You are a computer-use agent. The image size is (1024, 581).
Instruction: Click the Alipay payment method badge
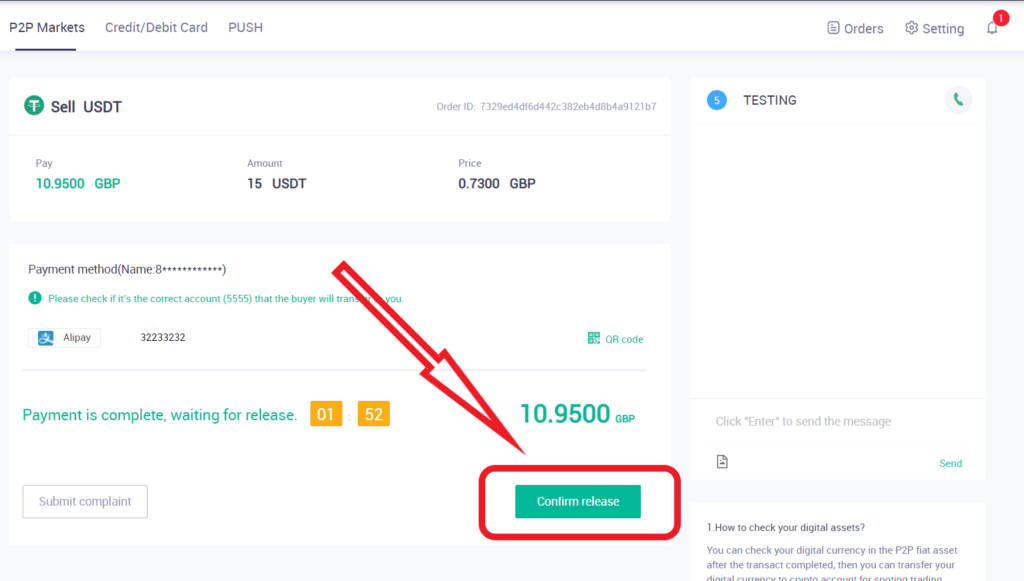pos(65,338)
